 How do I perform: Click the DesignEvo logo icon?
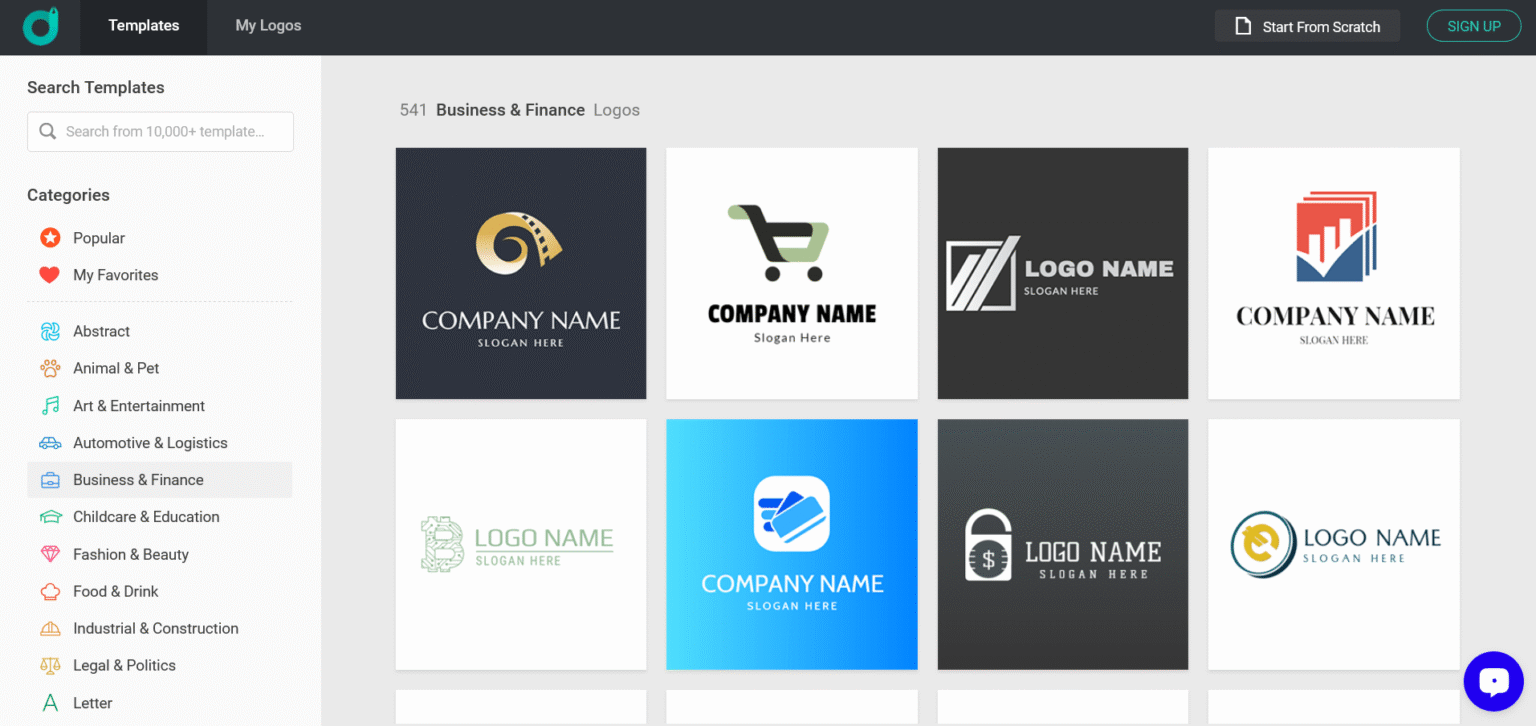(41, 27)
